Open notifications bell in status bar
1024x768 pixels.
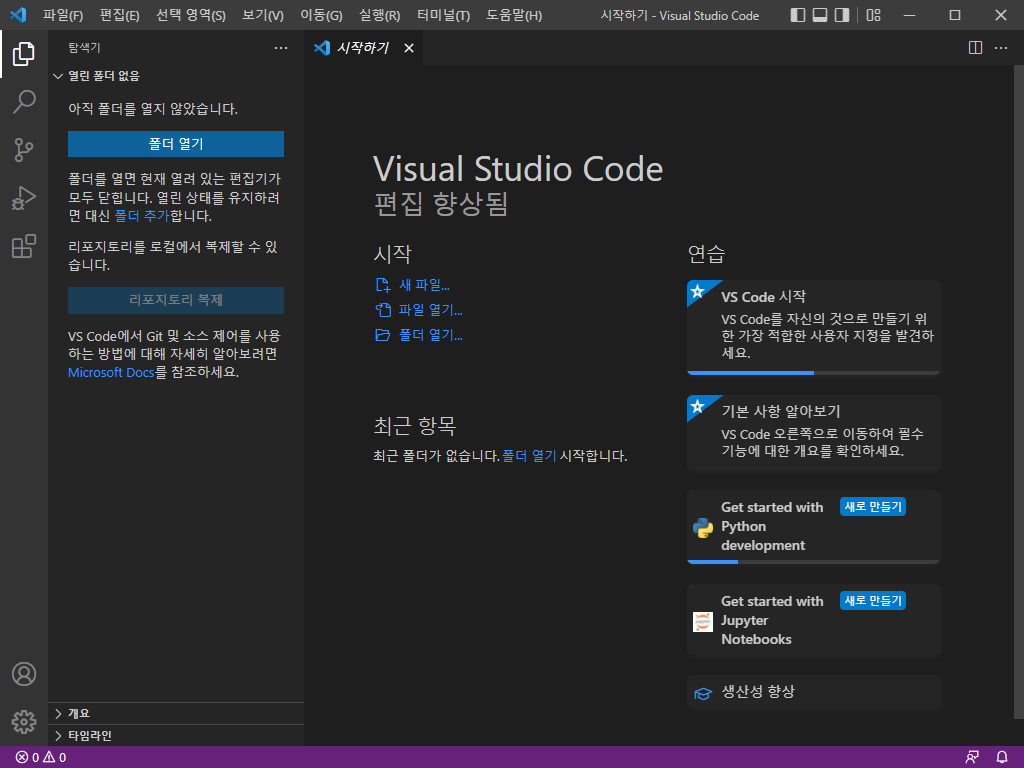pyautogui.click(x=1002, y=758)
